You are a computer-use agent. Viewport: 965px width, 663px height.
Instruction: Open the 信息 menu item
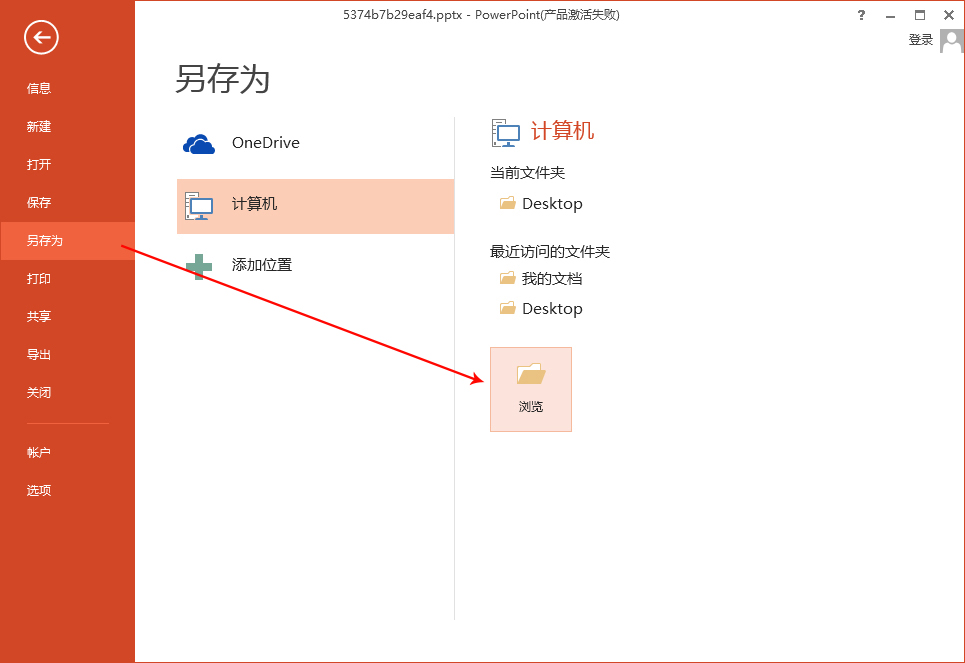pos(39,89)
